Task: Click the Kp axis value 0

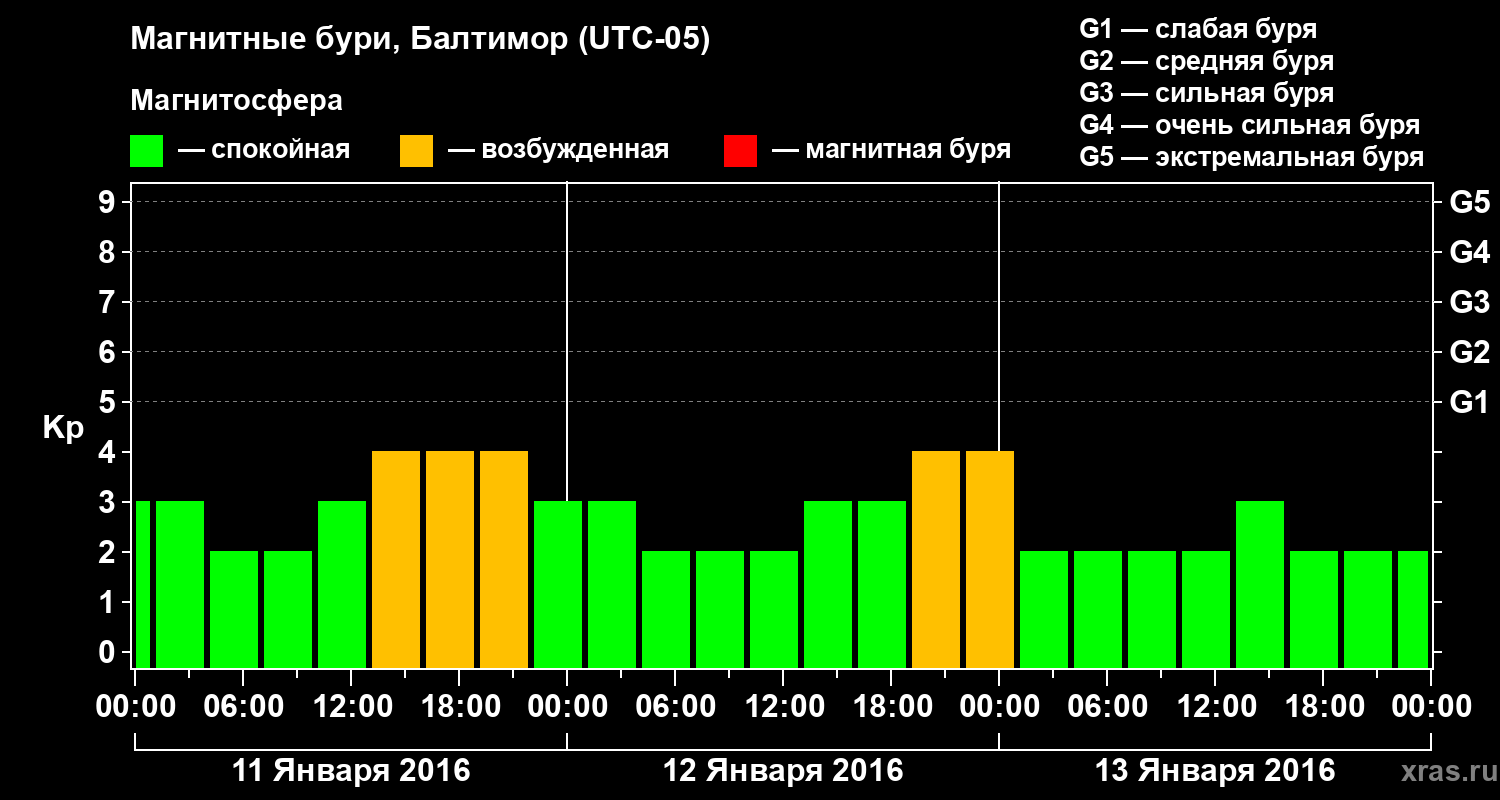Action: point(109,652)
